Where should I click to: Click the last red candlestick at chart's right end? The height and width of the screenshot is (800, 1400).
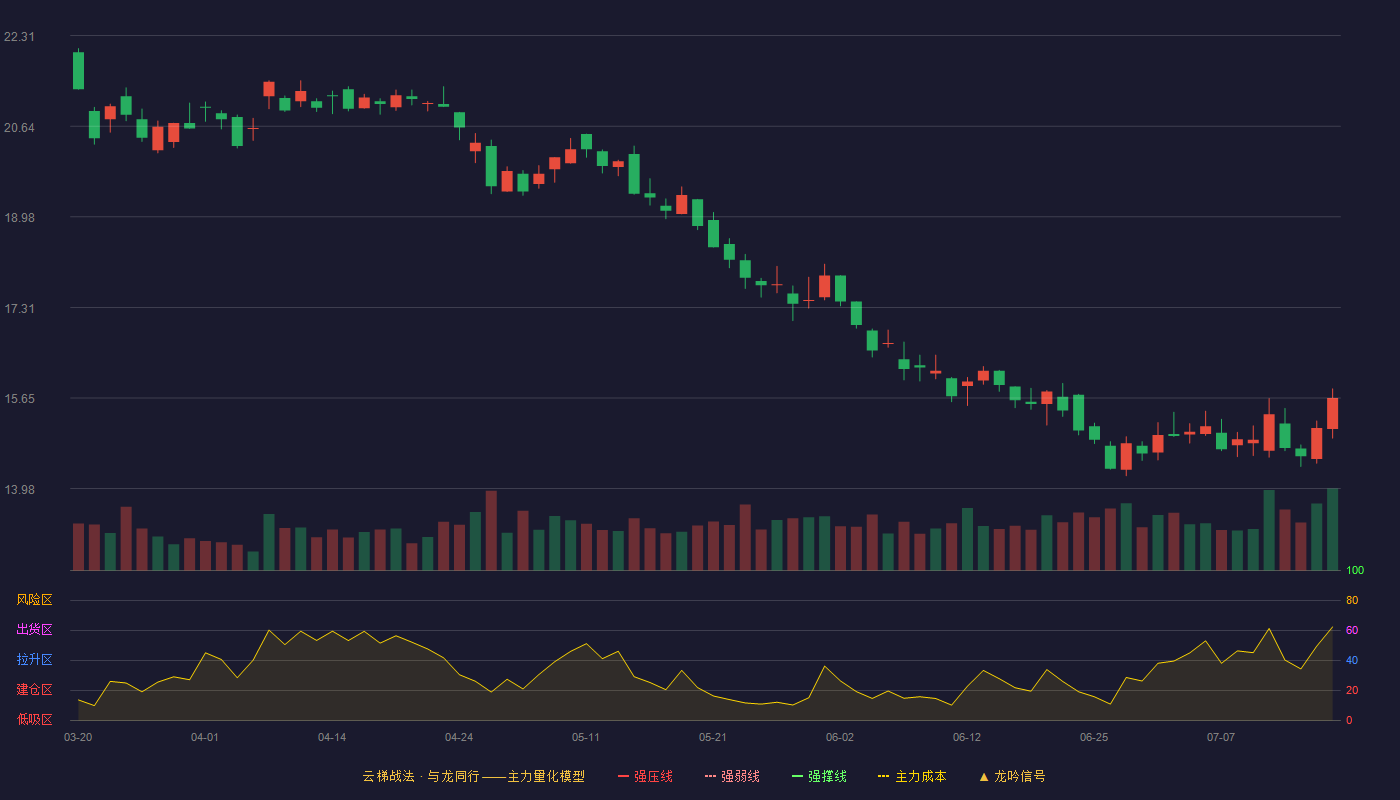[x=1332, y=413]
